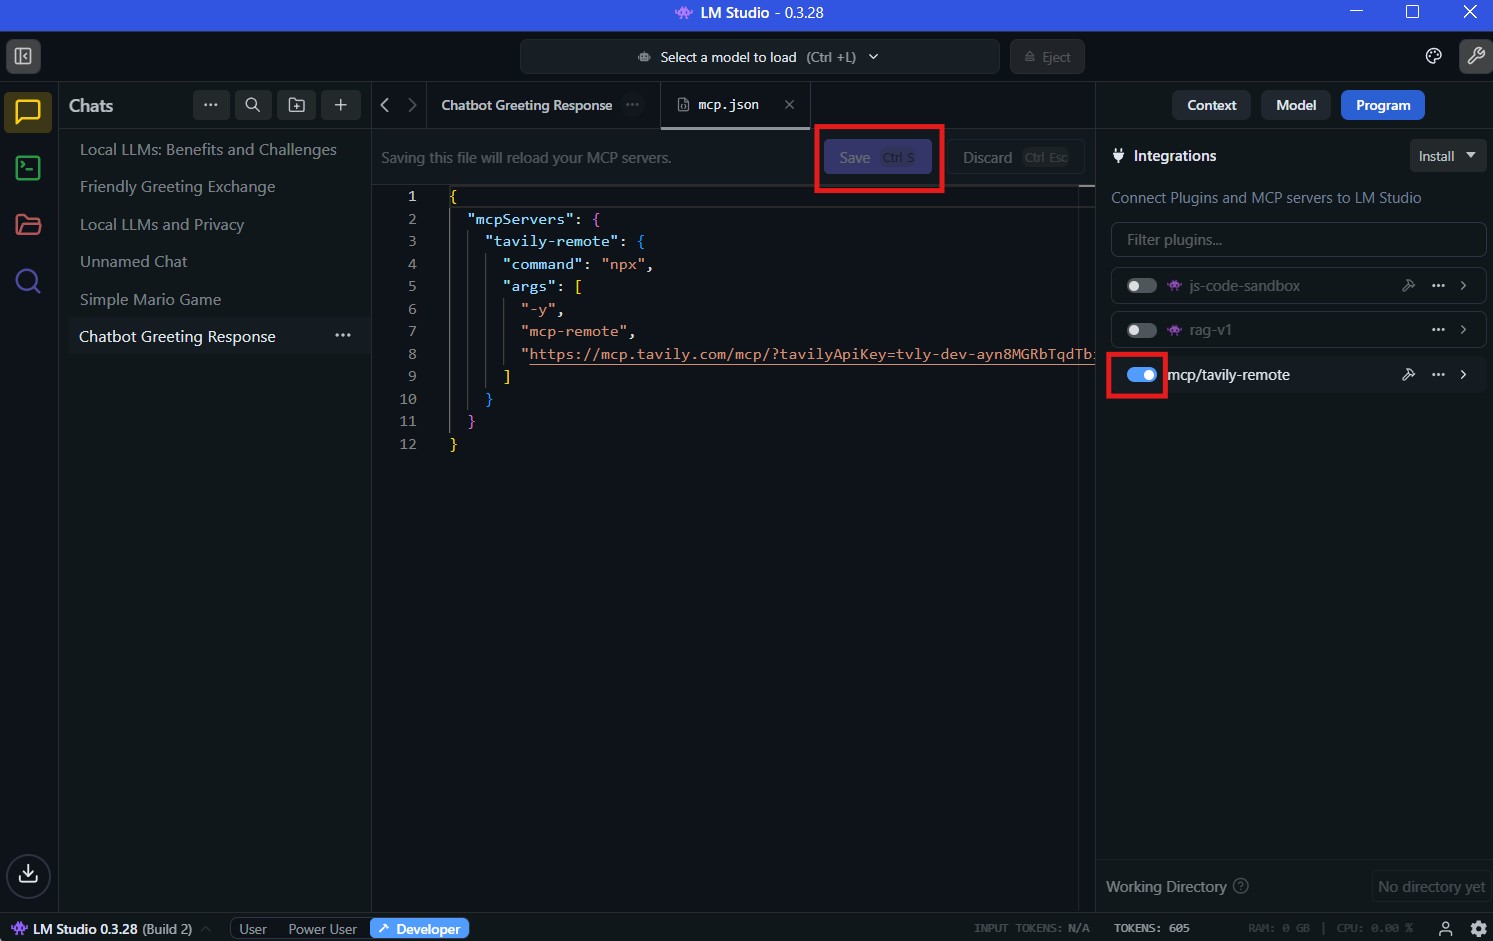The width and height of the screenshot is (1493, 941).
Task: Expand the mcp/tavily-remote chevron
Action: pos(1463,375)
